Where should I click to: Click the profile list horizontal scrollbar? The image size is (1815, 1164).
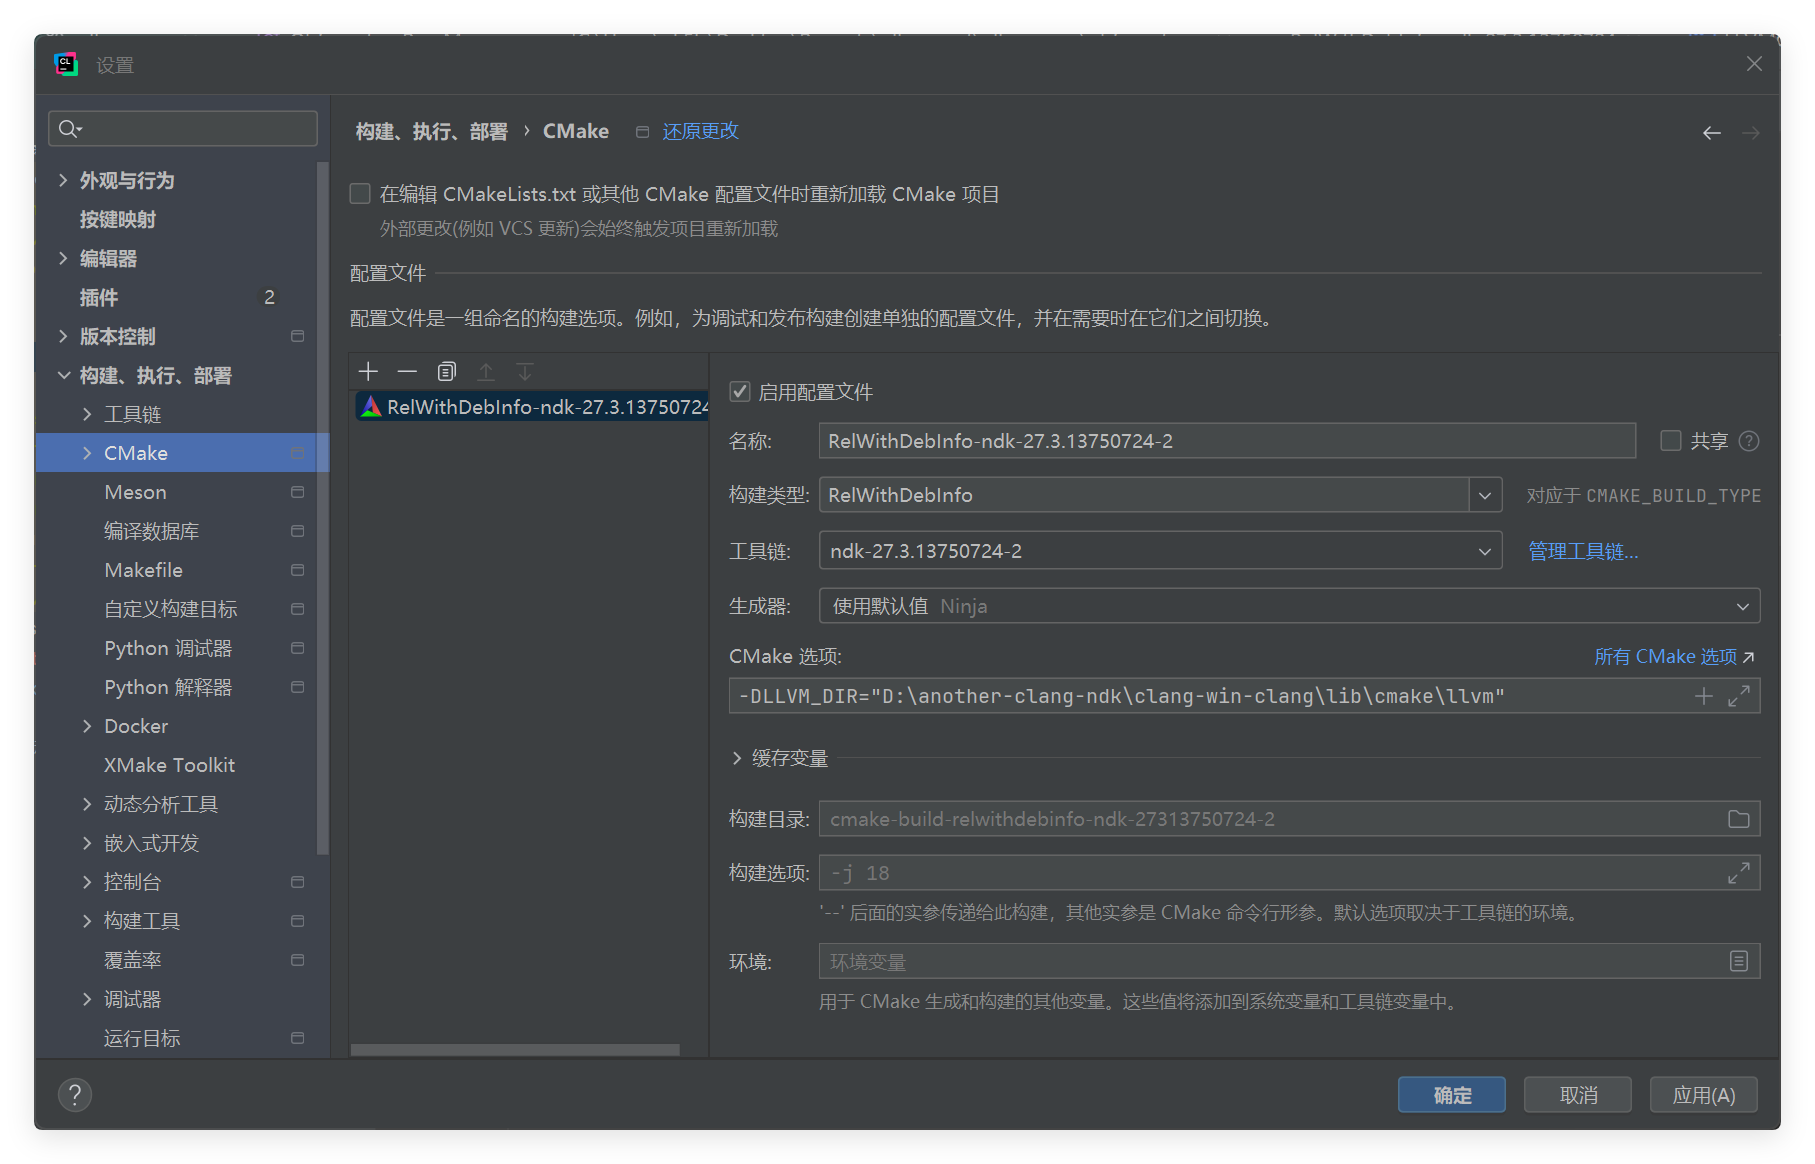(x=515, y=1050)
